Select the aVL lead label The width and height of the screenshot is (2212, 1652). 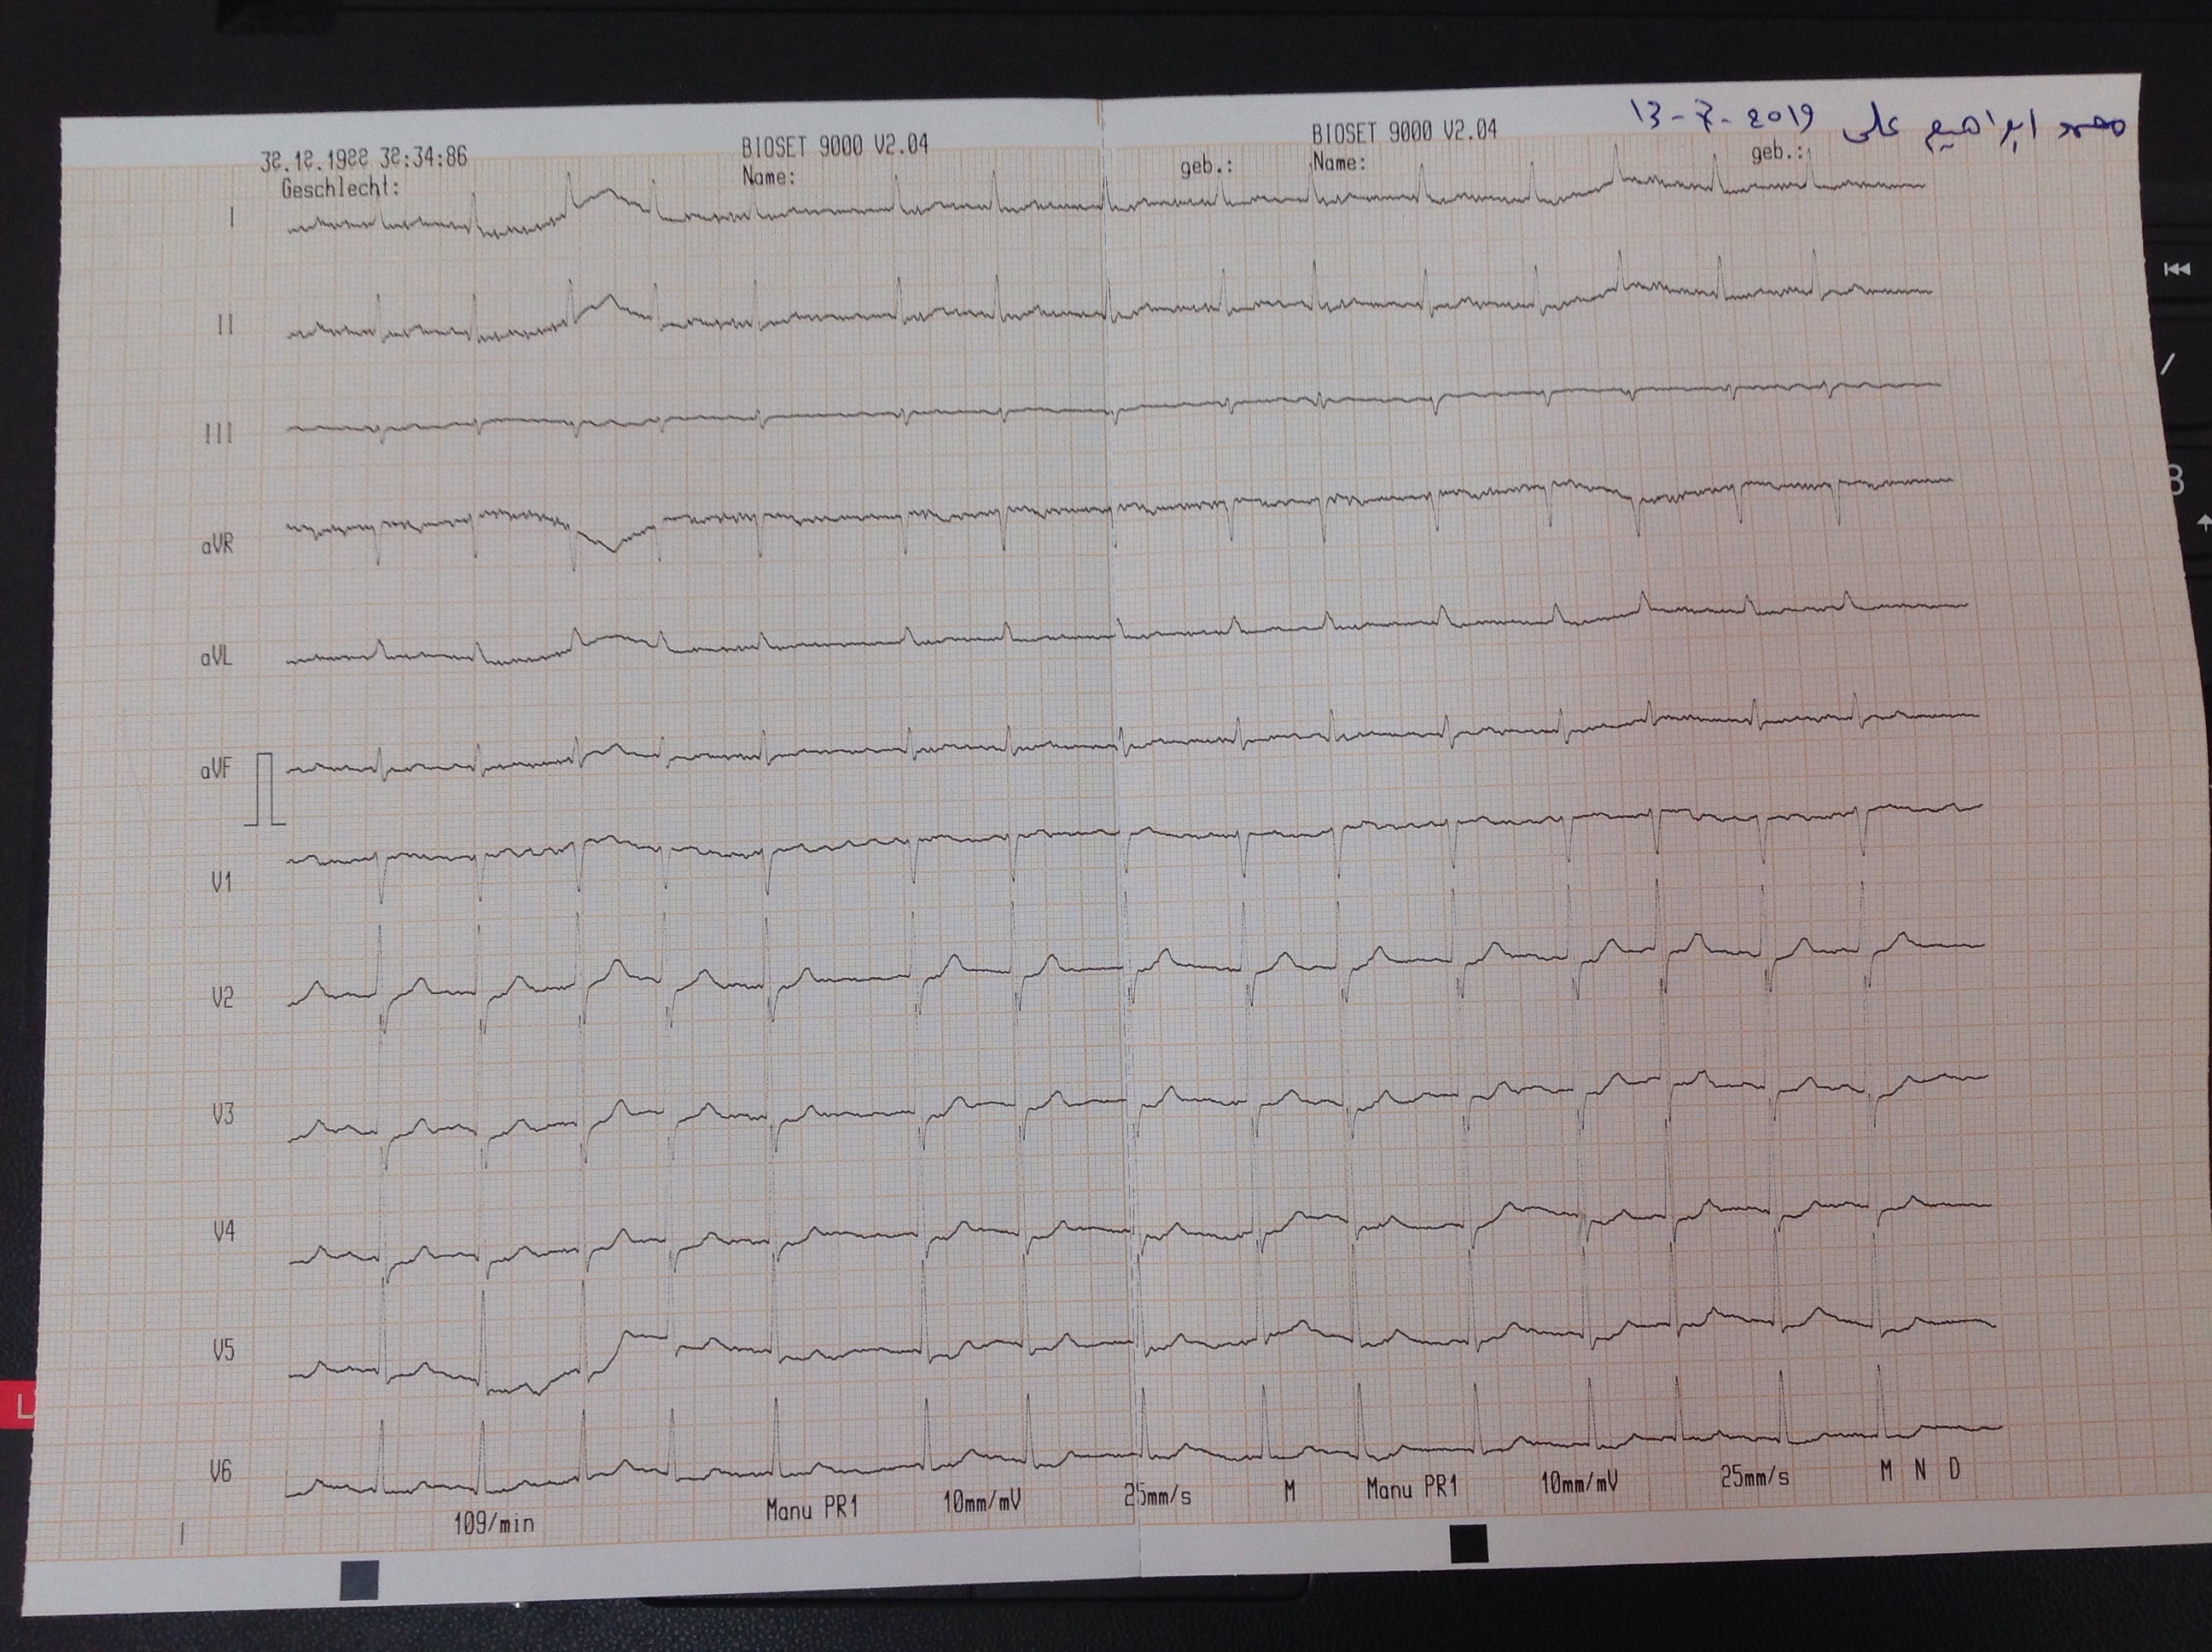click(216, 657)
